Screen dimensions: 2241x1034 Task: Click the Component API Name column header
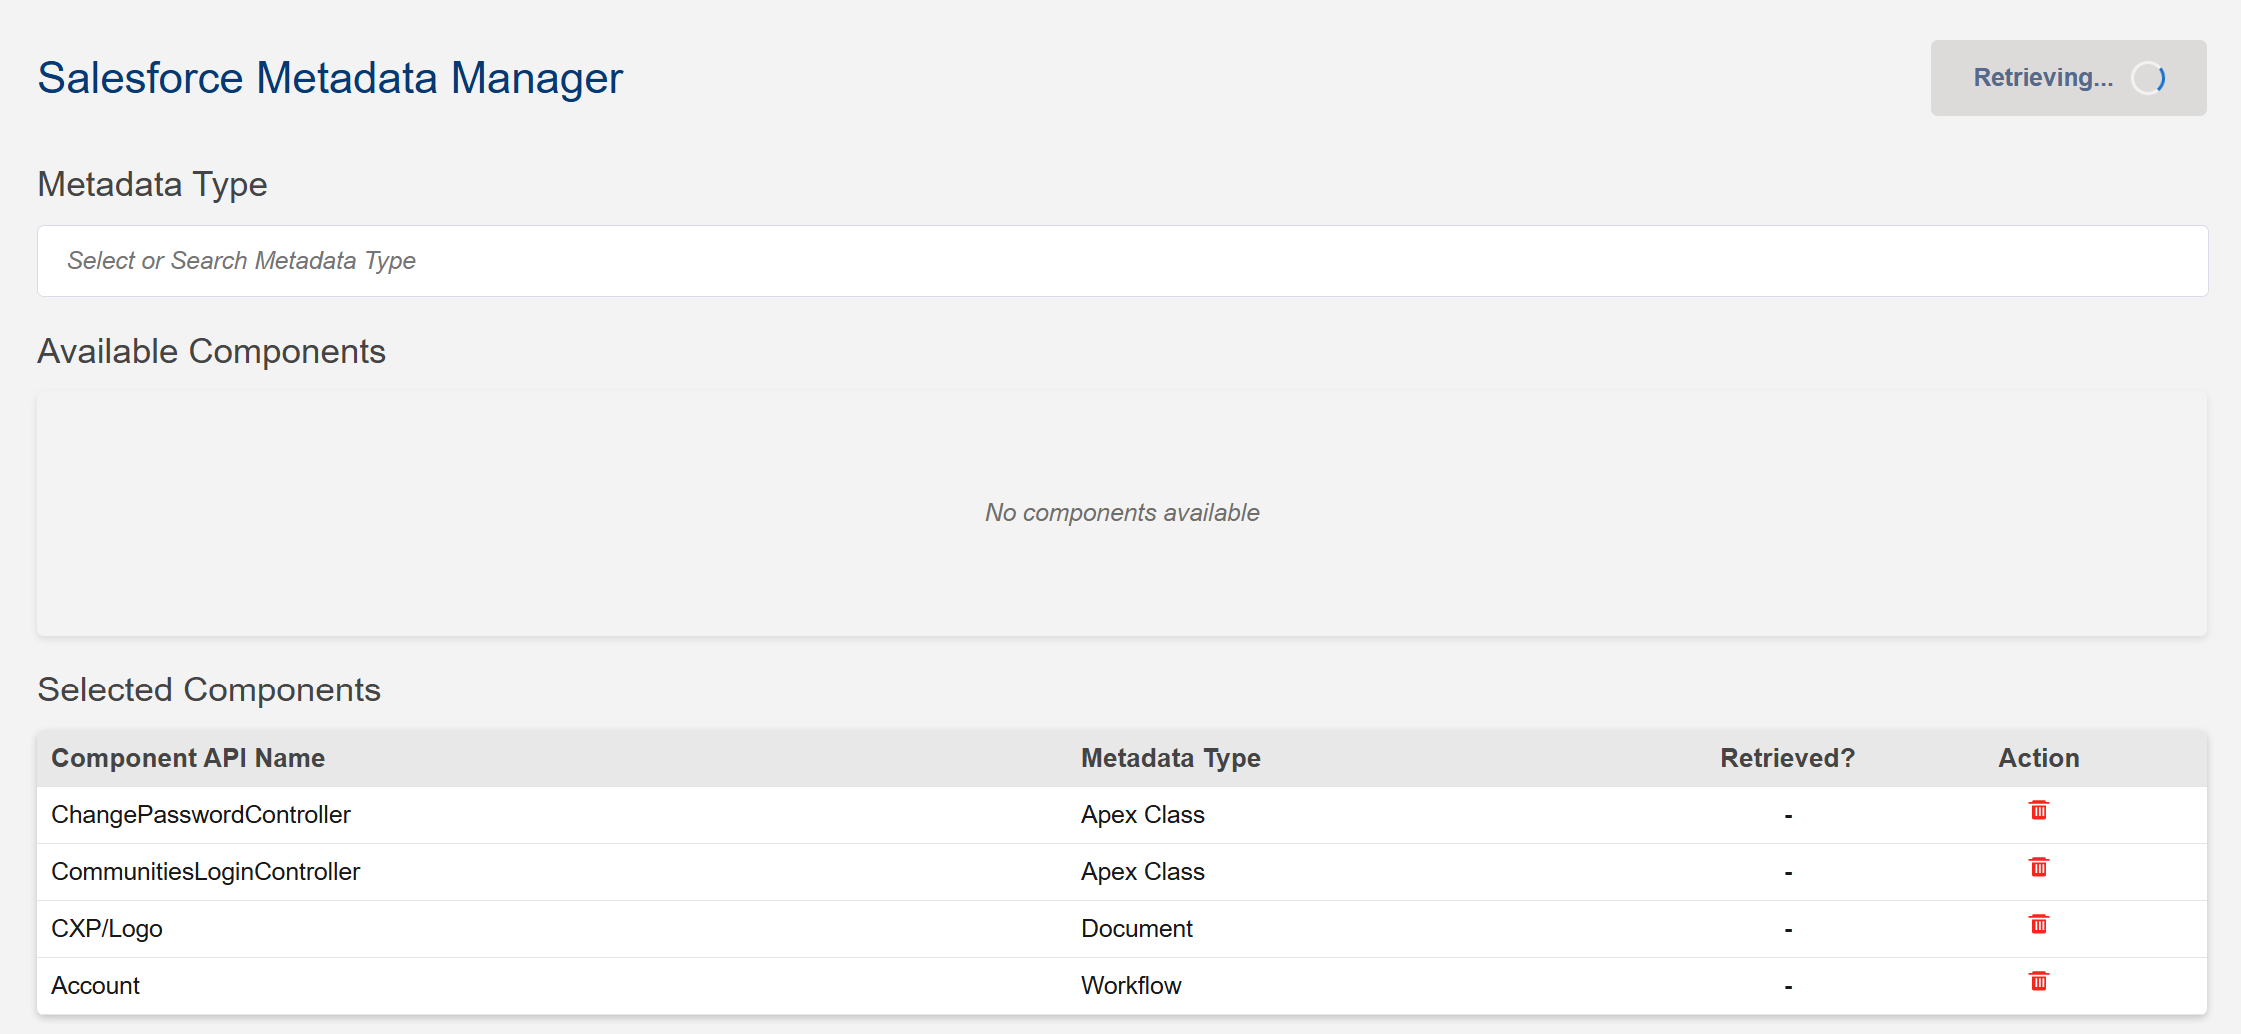(x=188, y=758)
